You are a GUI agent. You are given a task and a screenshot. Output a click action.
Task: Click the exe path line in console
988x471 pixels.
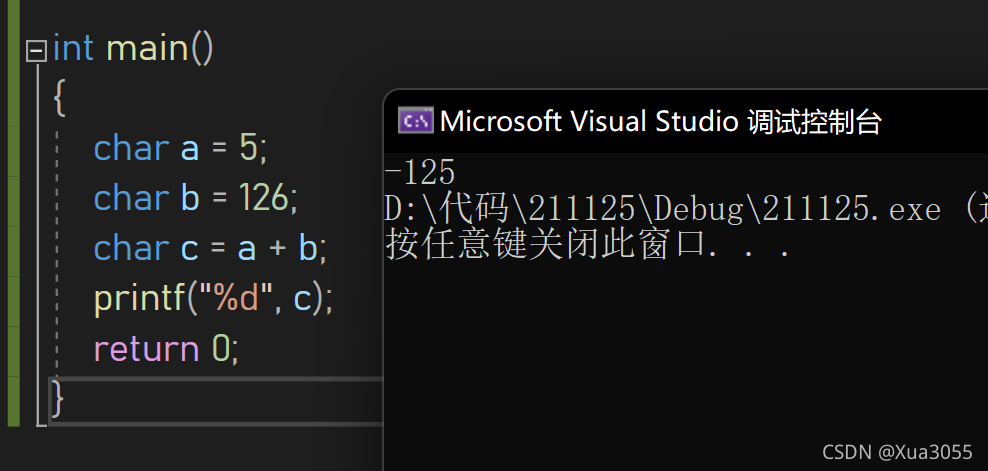pyautogui.click(x=686, y=209)
